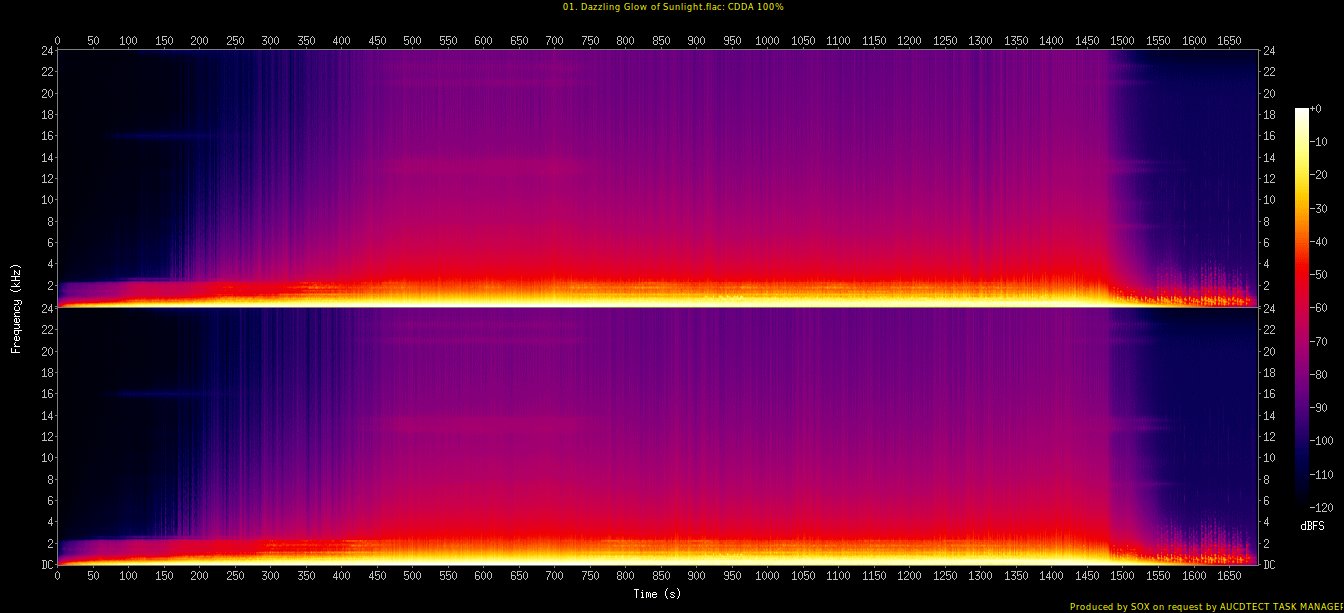
Task: Select the 1500 tick on the bottom time axis
Action: pyautogui.click(x=1122, y=577)
